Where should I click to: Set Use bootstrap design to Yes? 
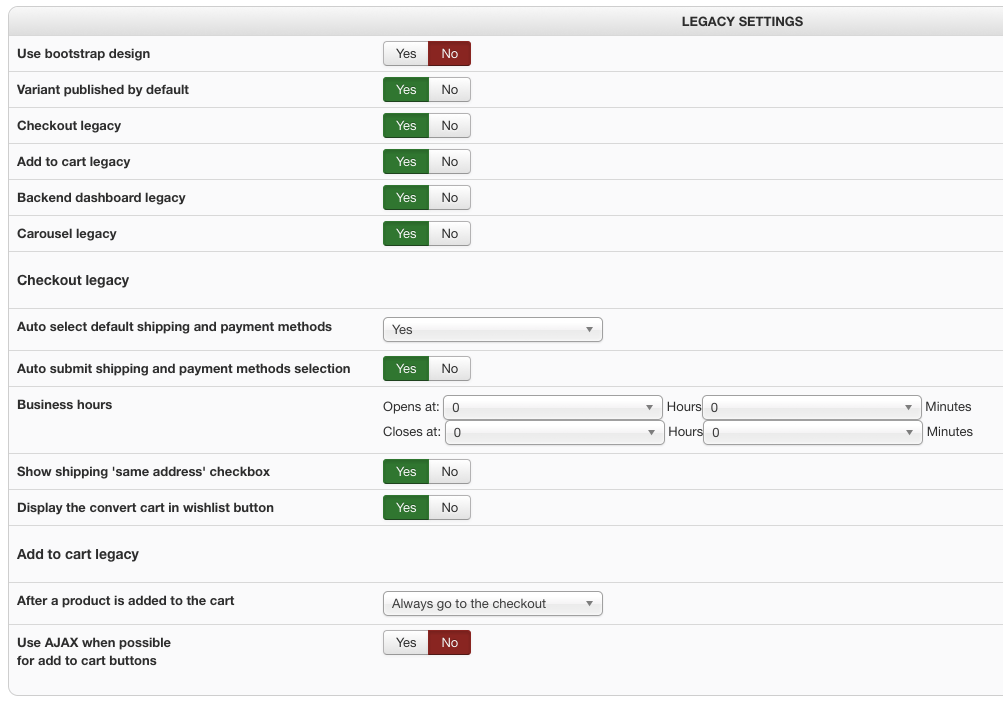[x=406, y=54]
